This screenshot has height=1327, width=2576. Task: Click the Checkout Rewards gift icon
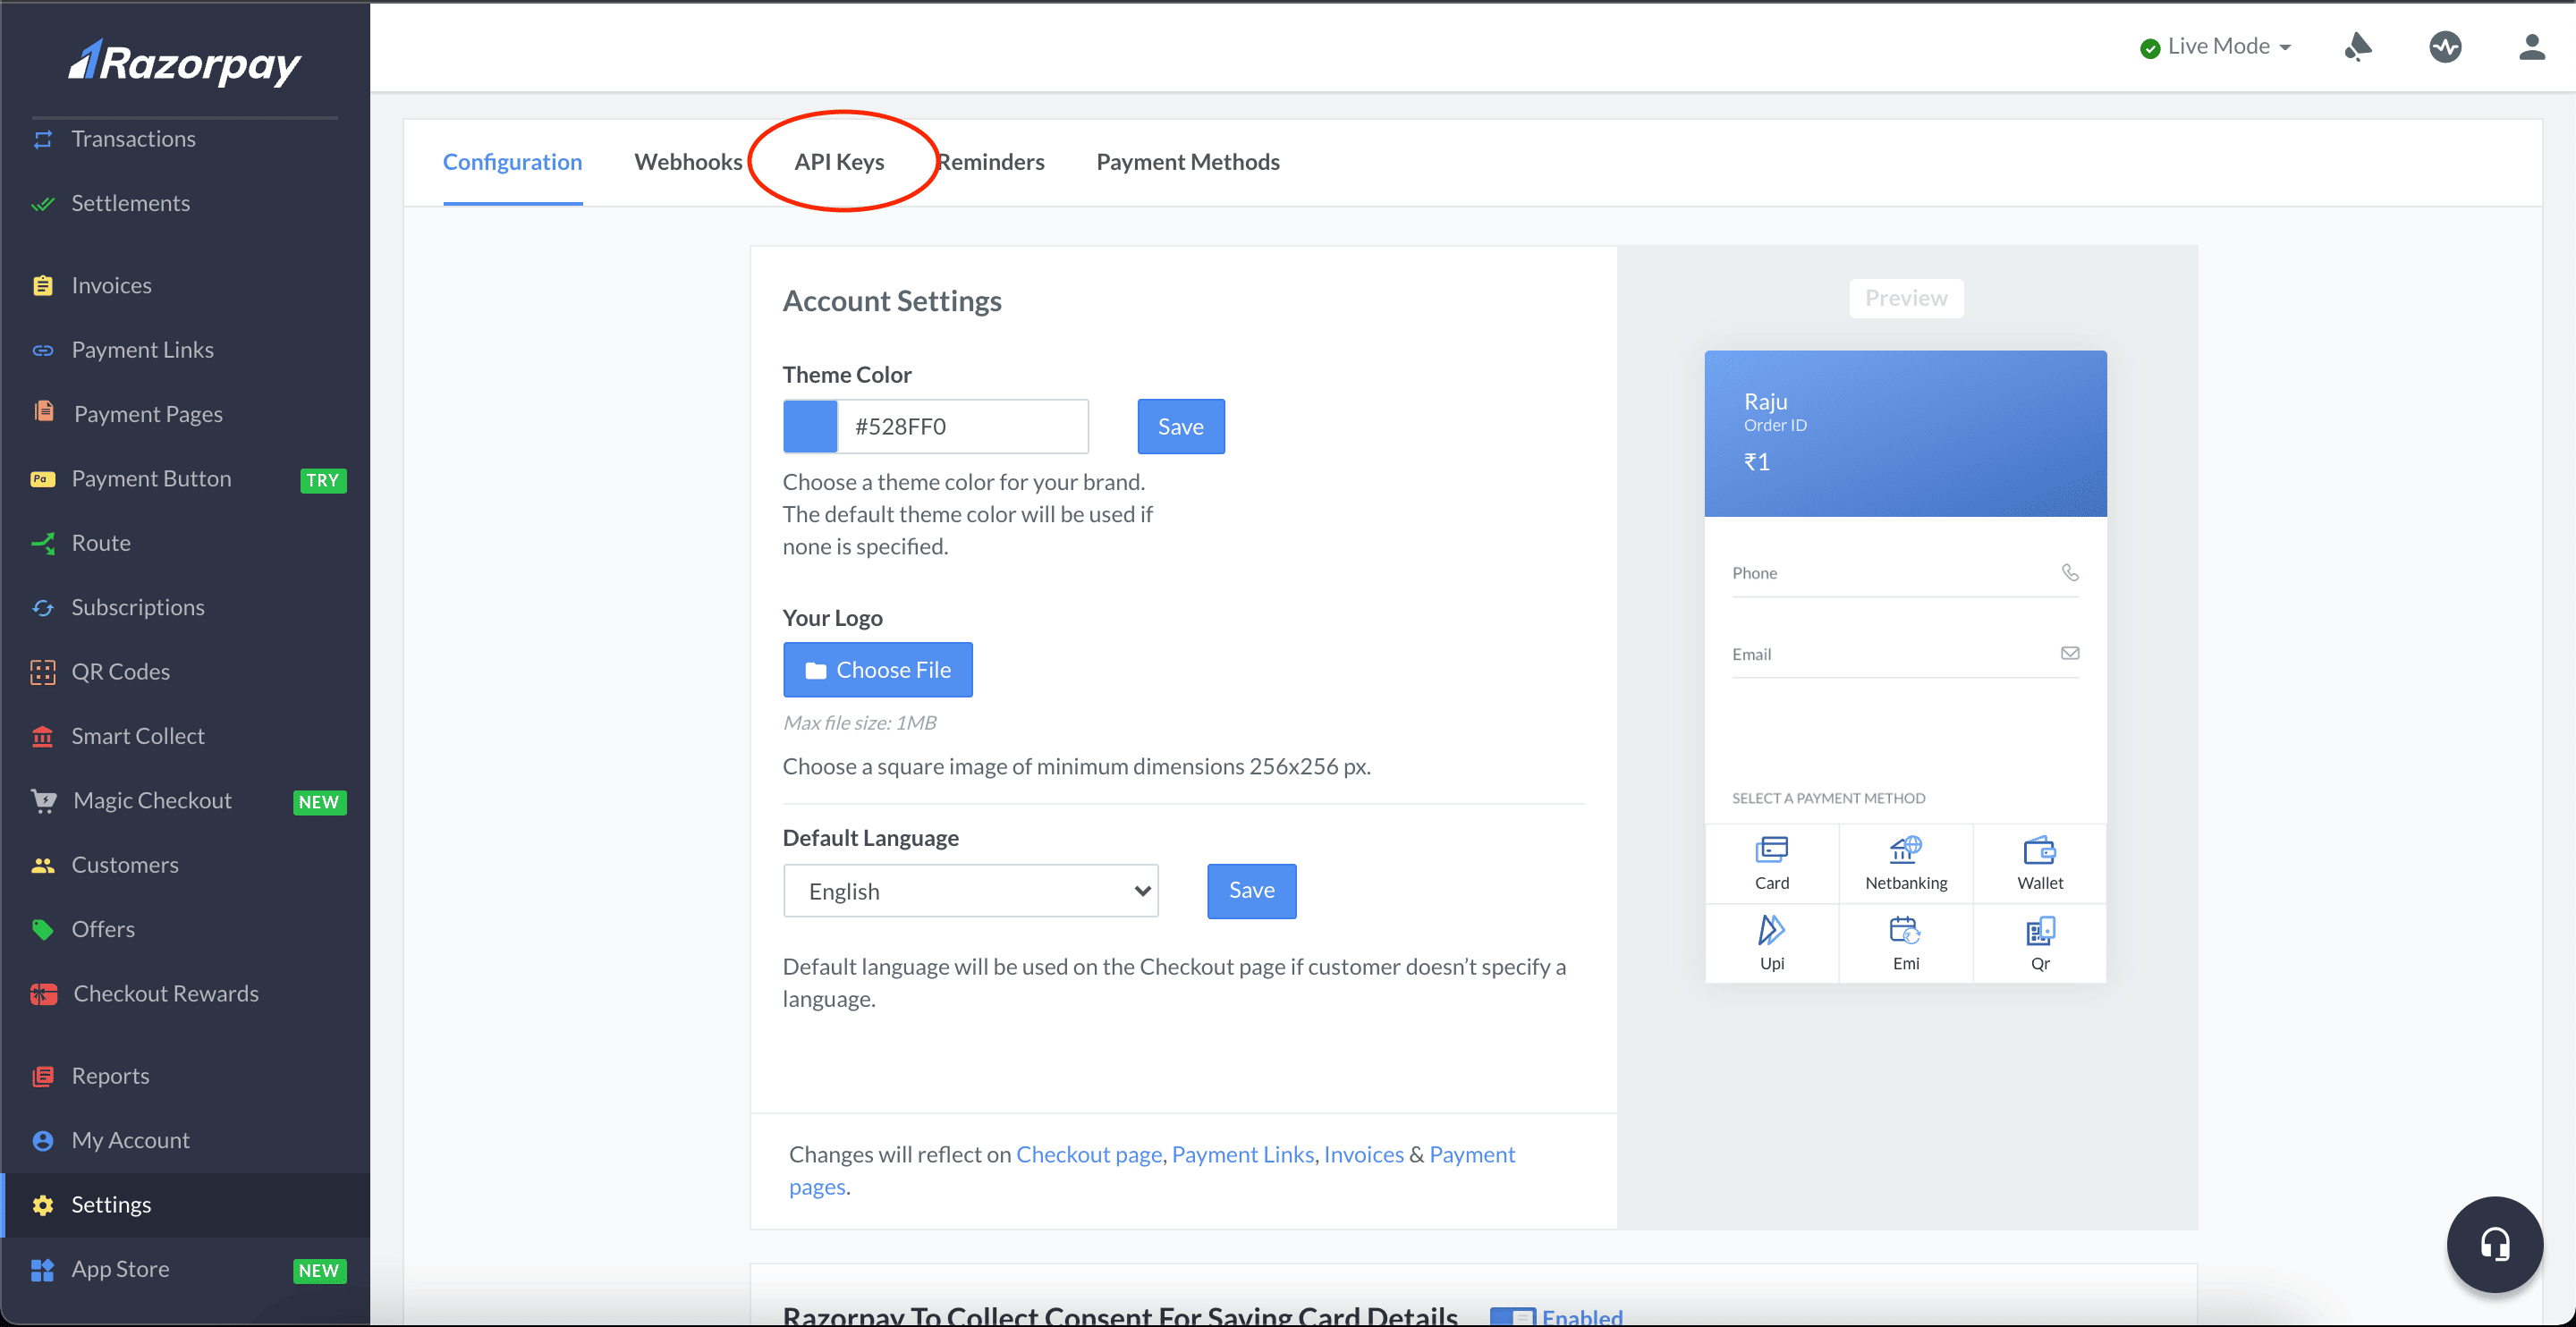tap(43, 994)
